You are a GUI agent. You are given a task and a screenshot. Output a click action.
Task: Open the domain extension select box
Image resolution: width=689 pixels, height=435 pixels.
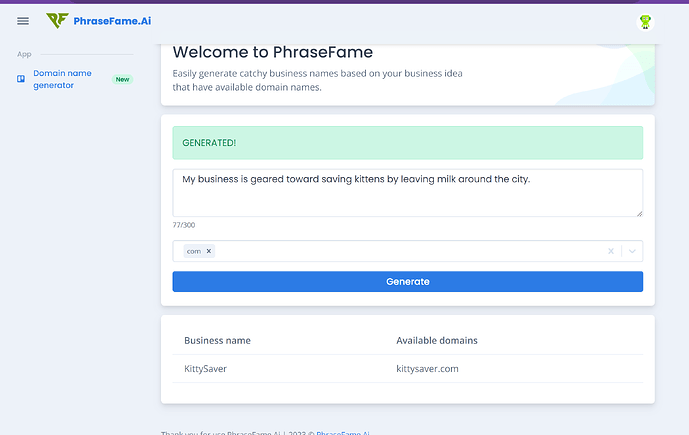pyautogui.click(x=400, y=251)
